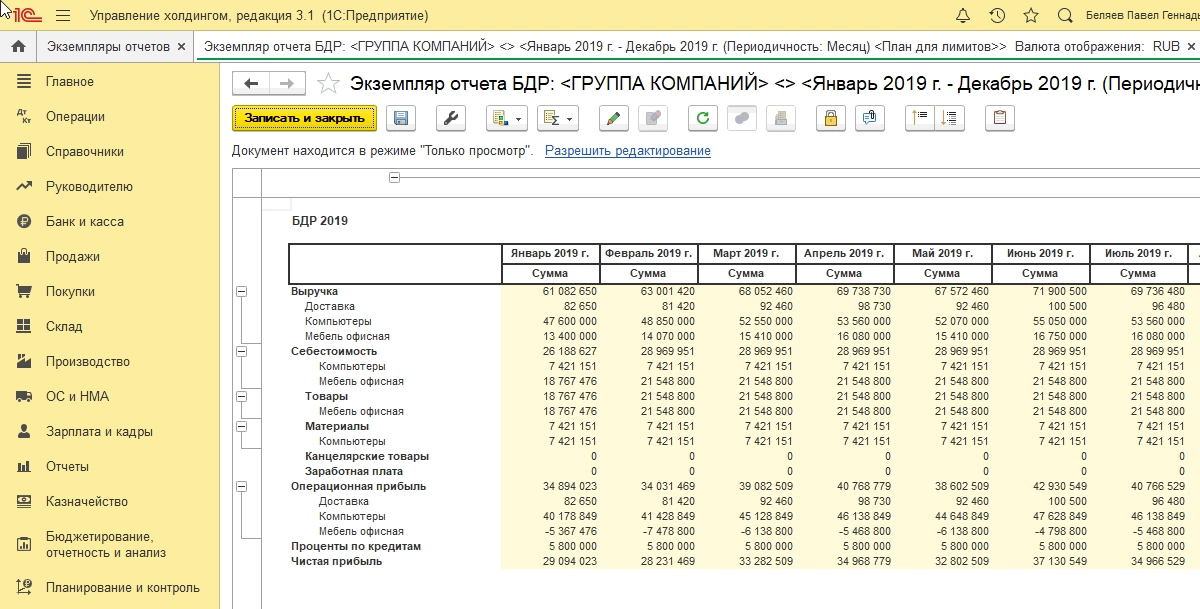Click Записать и закрыть button
1200x609 pixels.
click(x=304, y=118)
